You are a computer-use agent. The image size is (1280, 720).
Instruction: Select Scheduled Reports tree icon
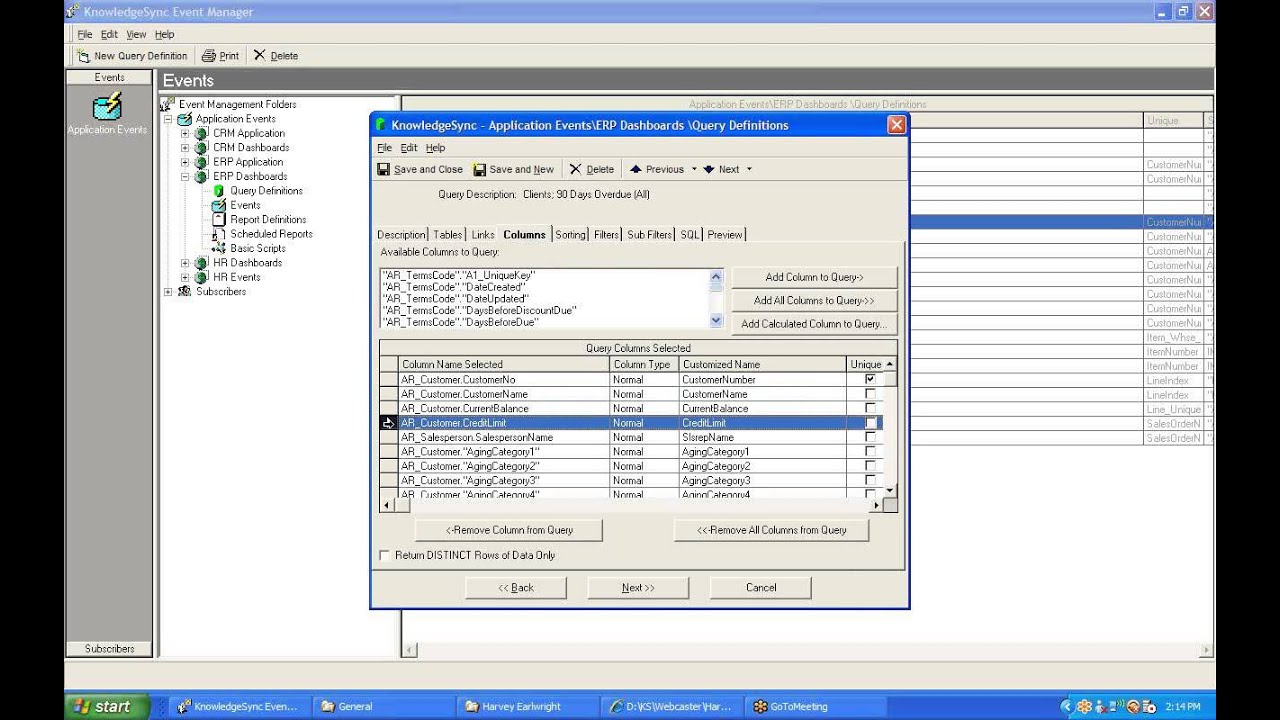(x=219, y=234)
